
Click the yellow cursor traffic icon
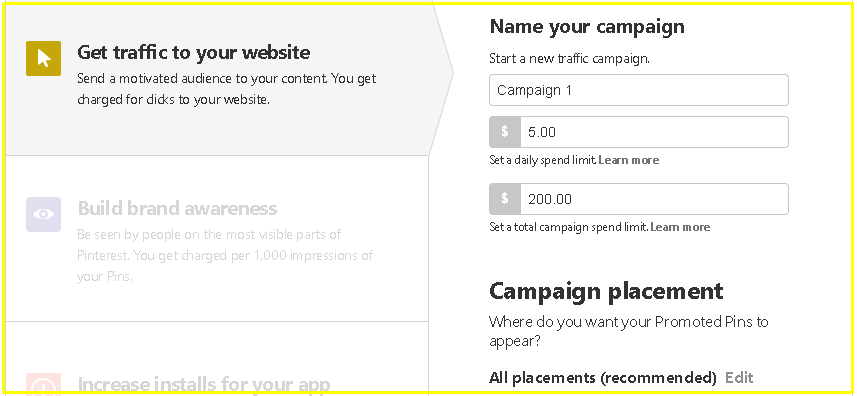click(x=44, y=58)
